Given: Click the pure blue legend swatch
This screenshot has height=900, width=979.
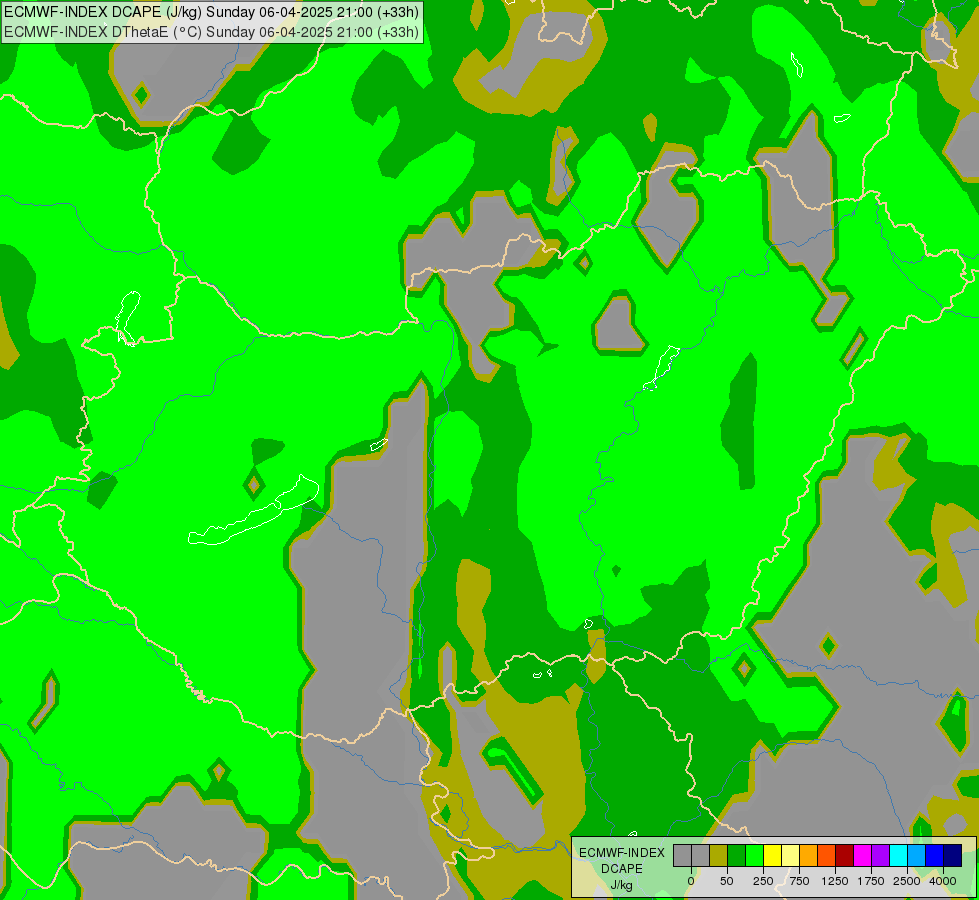Looking at the screenshot, I should pos(934,855).
